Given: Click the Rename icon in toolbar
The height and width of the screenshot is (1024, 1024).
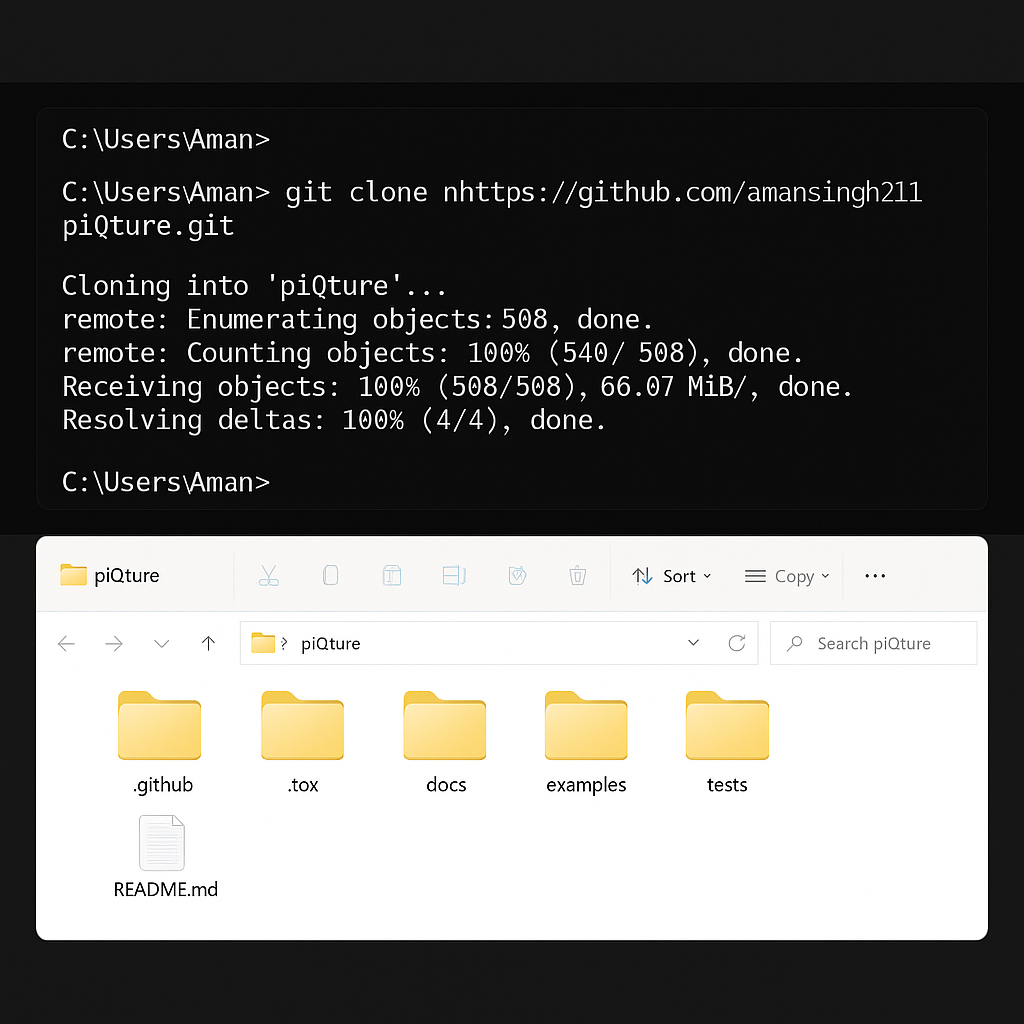Looking at the screenshot, I should [454, 576].
